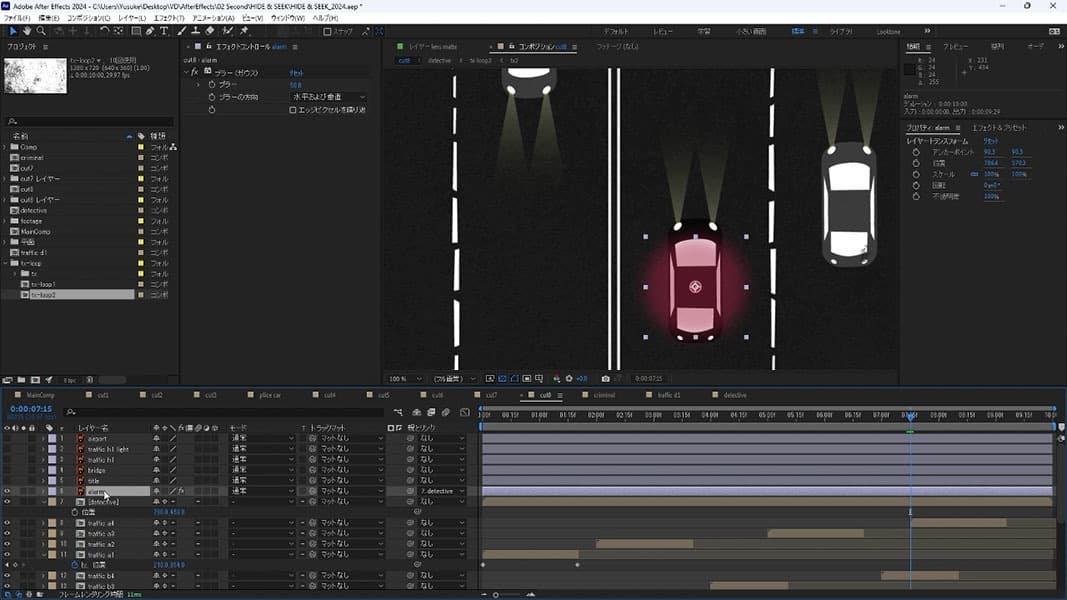This screenshot has width=1067, height=600.
Task: Click the 0:00:07:15 timecode in timeline
Action: [31, 409]
